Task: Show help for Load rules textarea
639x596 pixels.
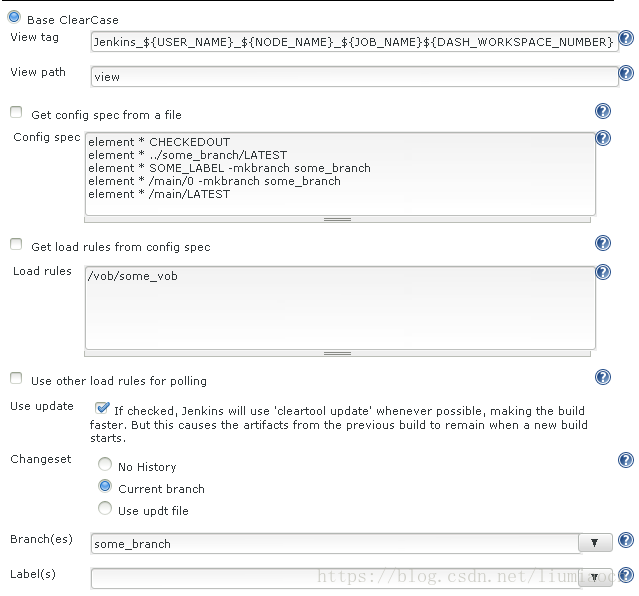Action: click(603, 272)
